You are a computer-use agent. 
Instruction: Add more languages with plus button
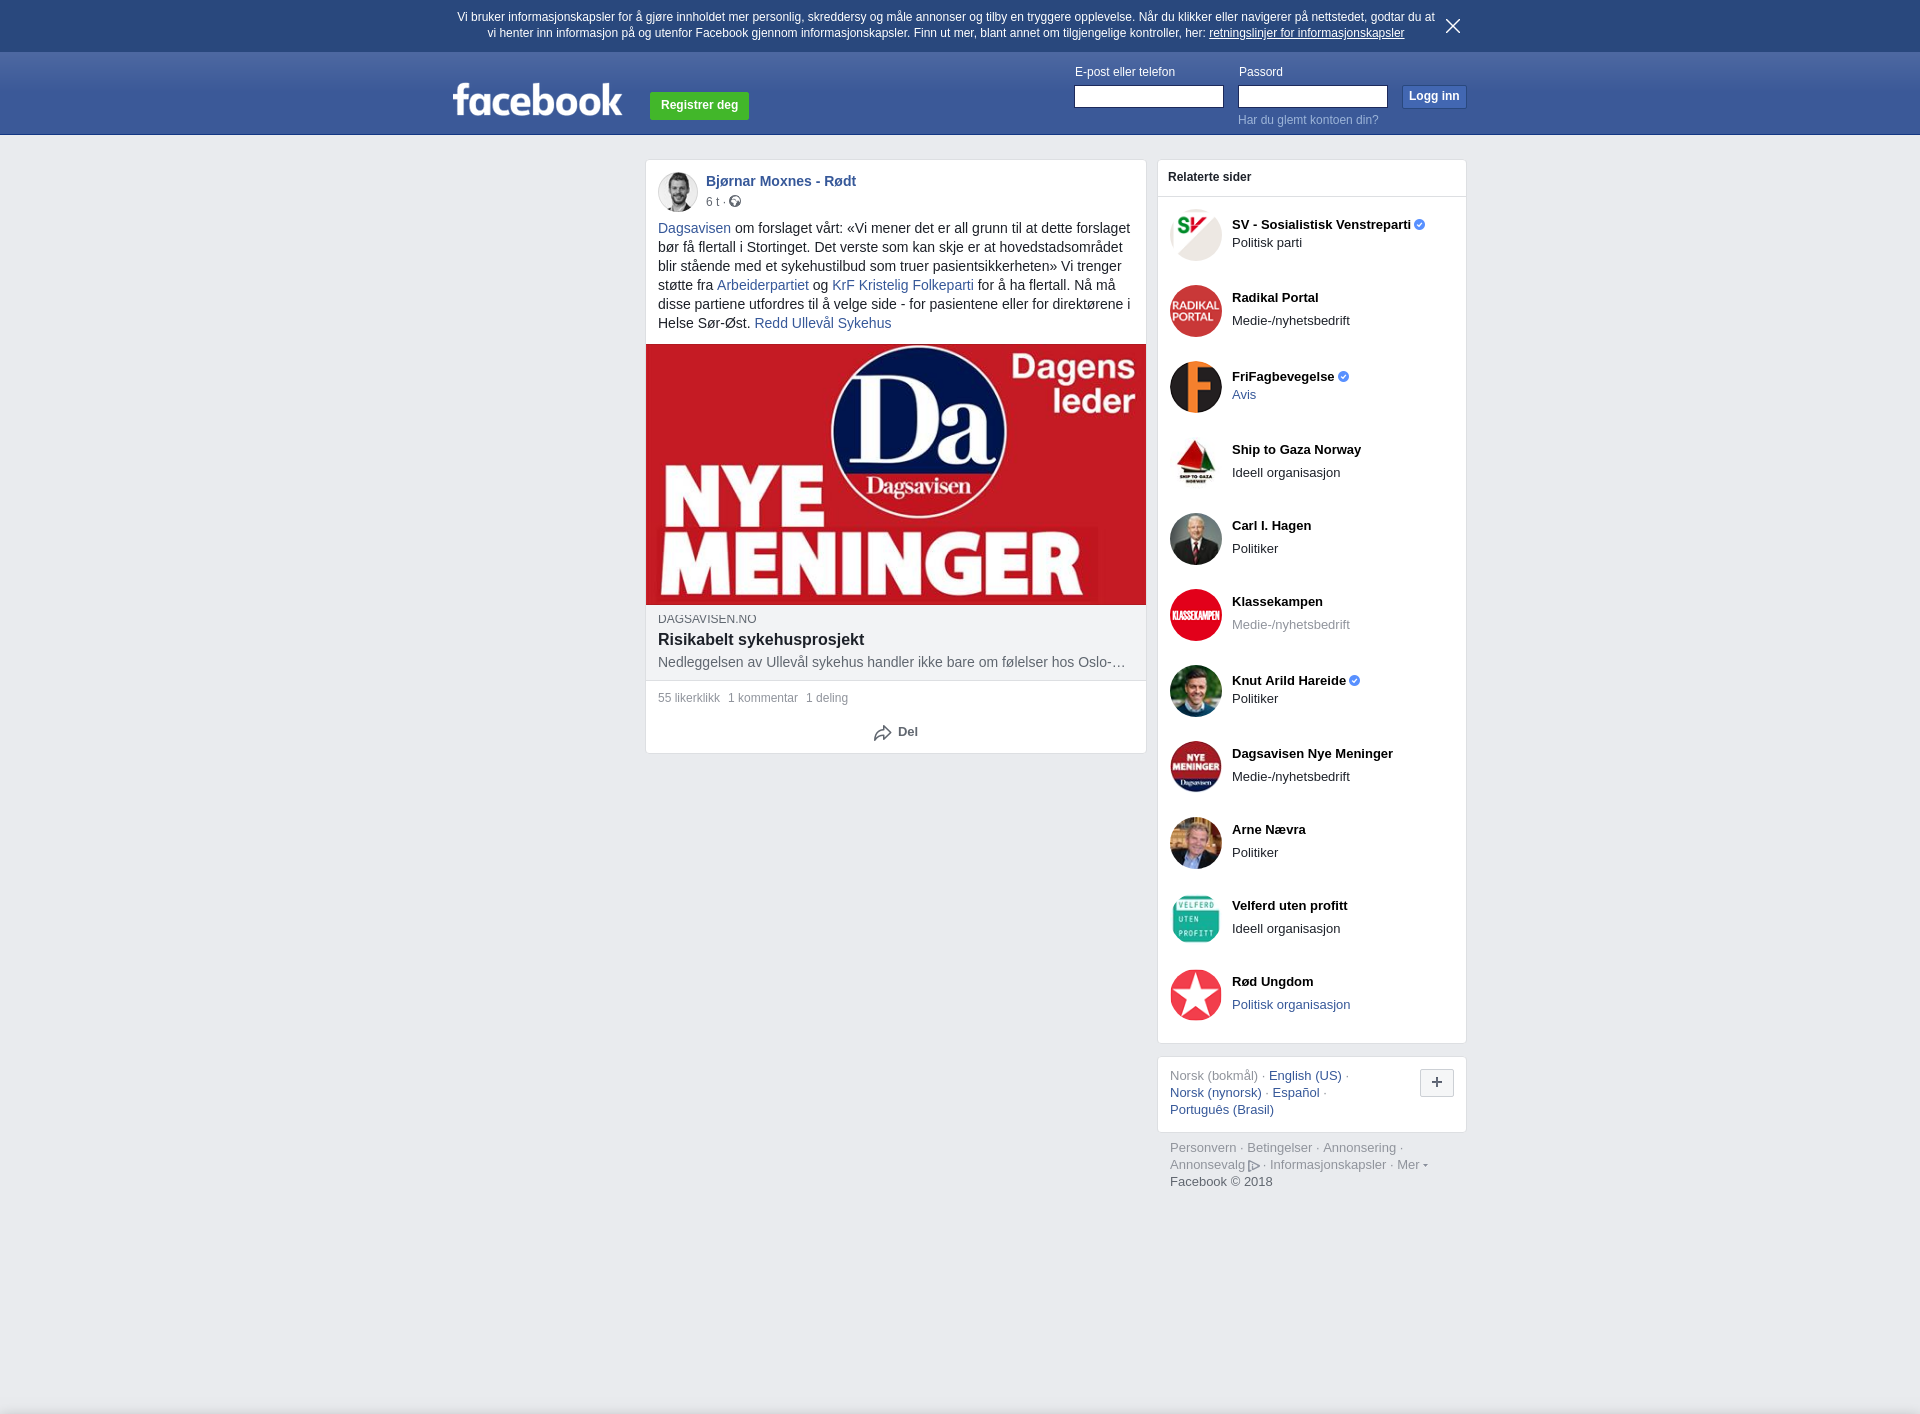click(x=1437, y=1082)
